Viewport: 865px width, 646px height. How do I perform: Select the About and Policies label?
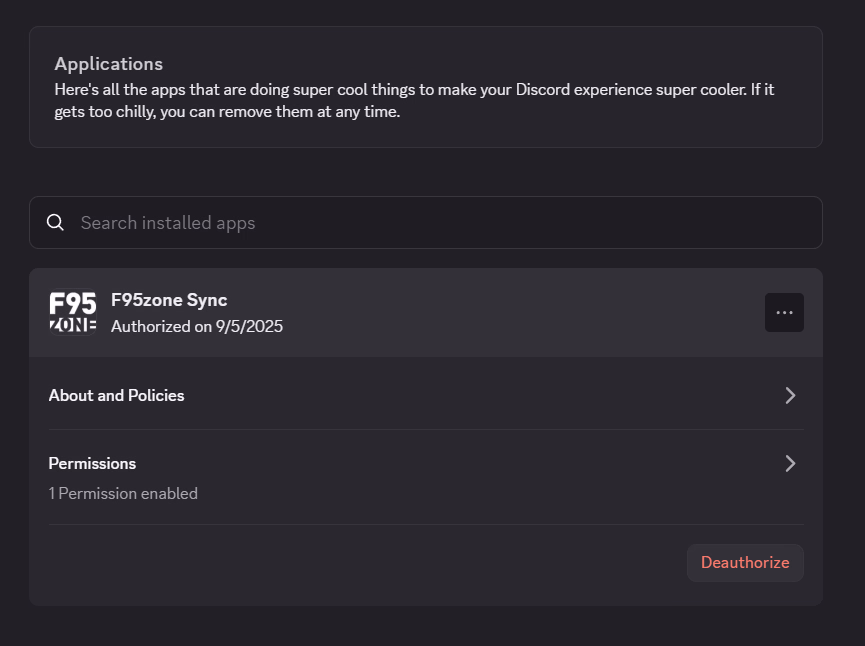pos(116,396)
